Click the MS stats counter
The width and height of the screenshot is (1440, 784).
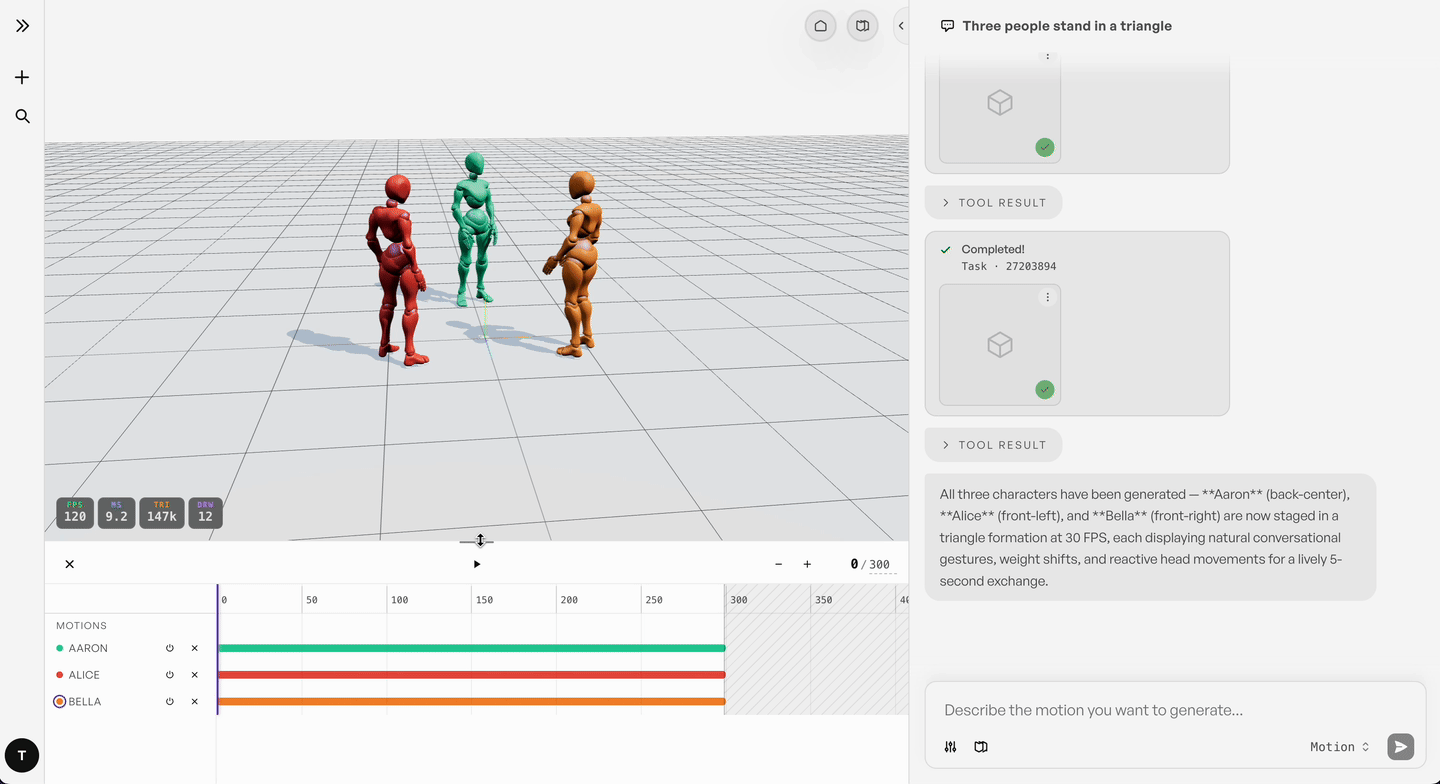coord(116,512)
